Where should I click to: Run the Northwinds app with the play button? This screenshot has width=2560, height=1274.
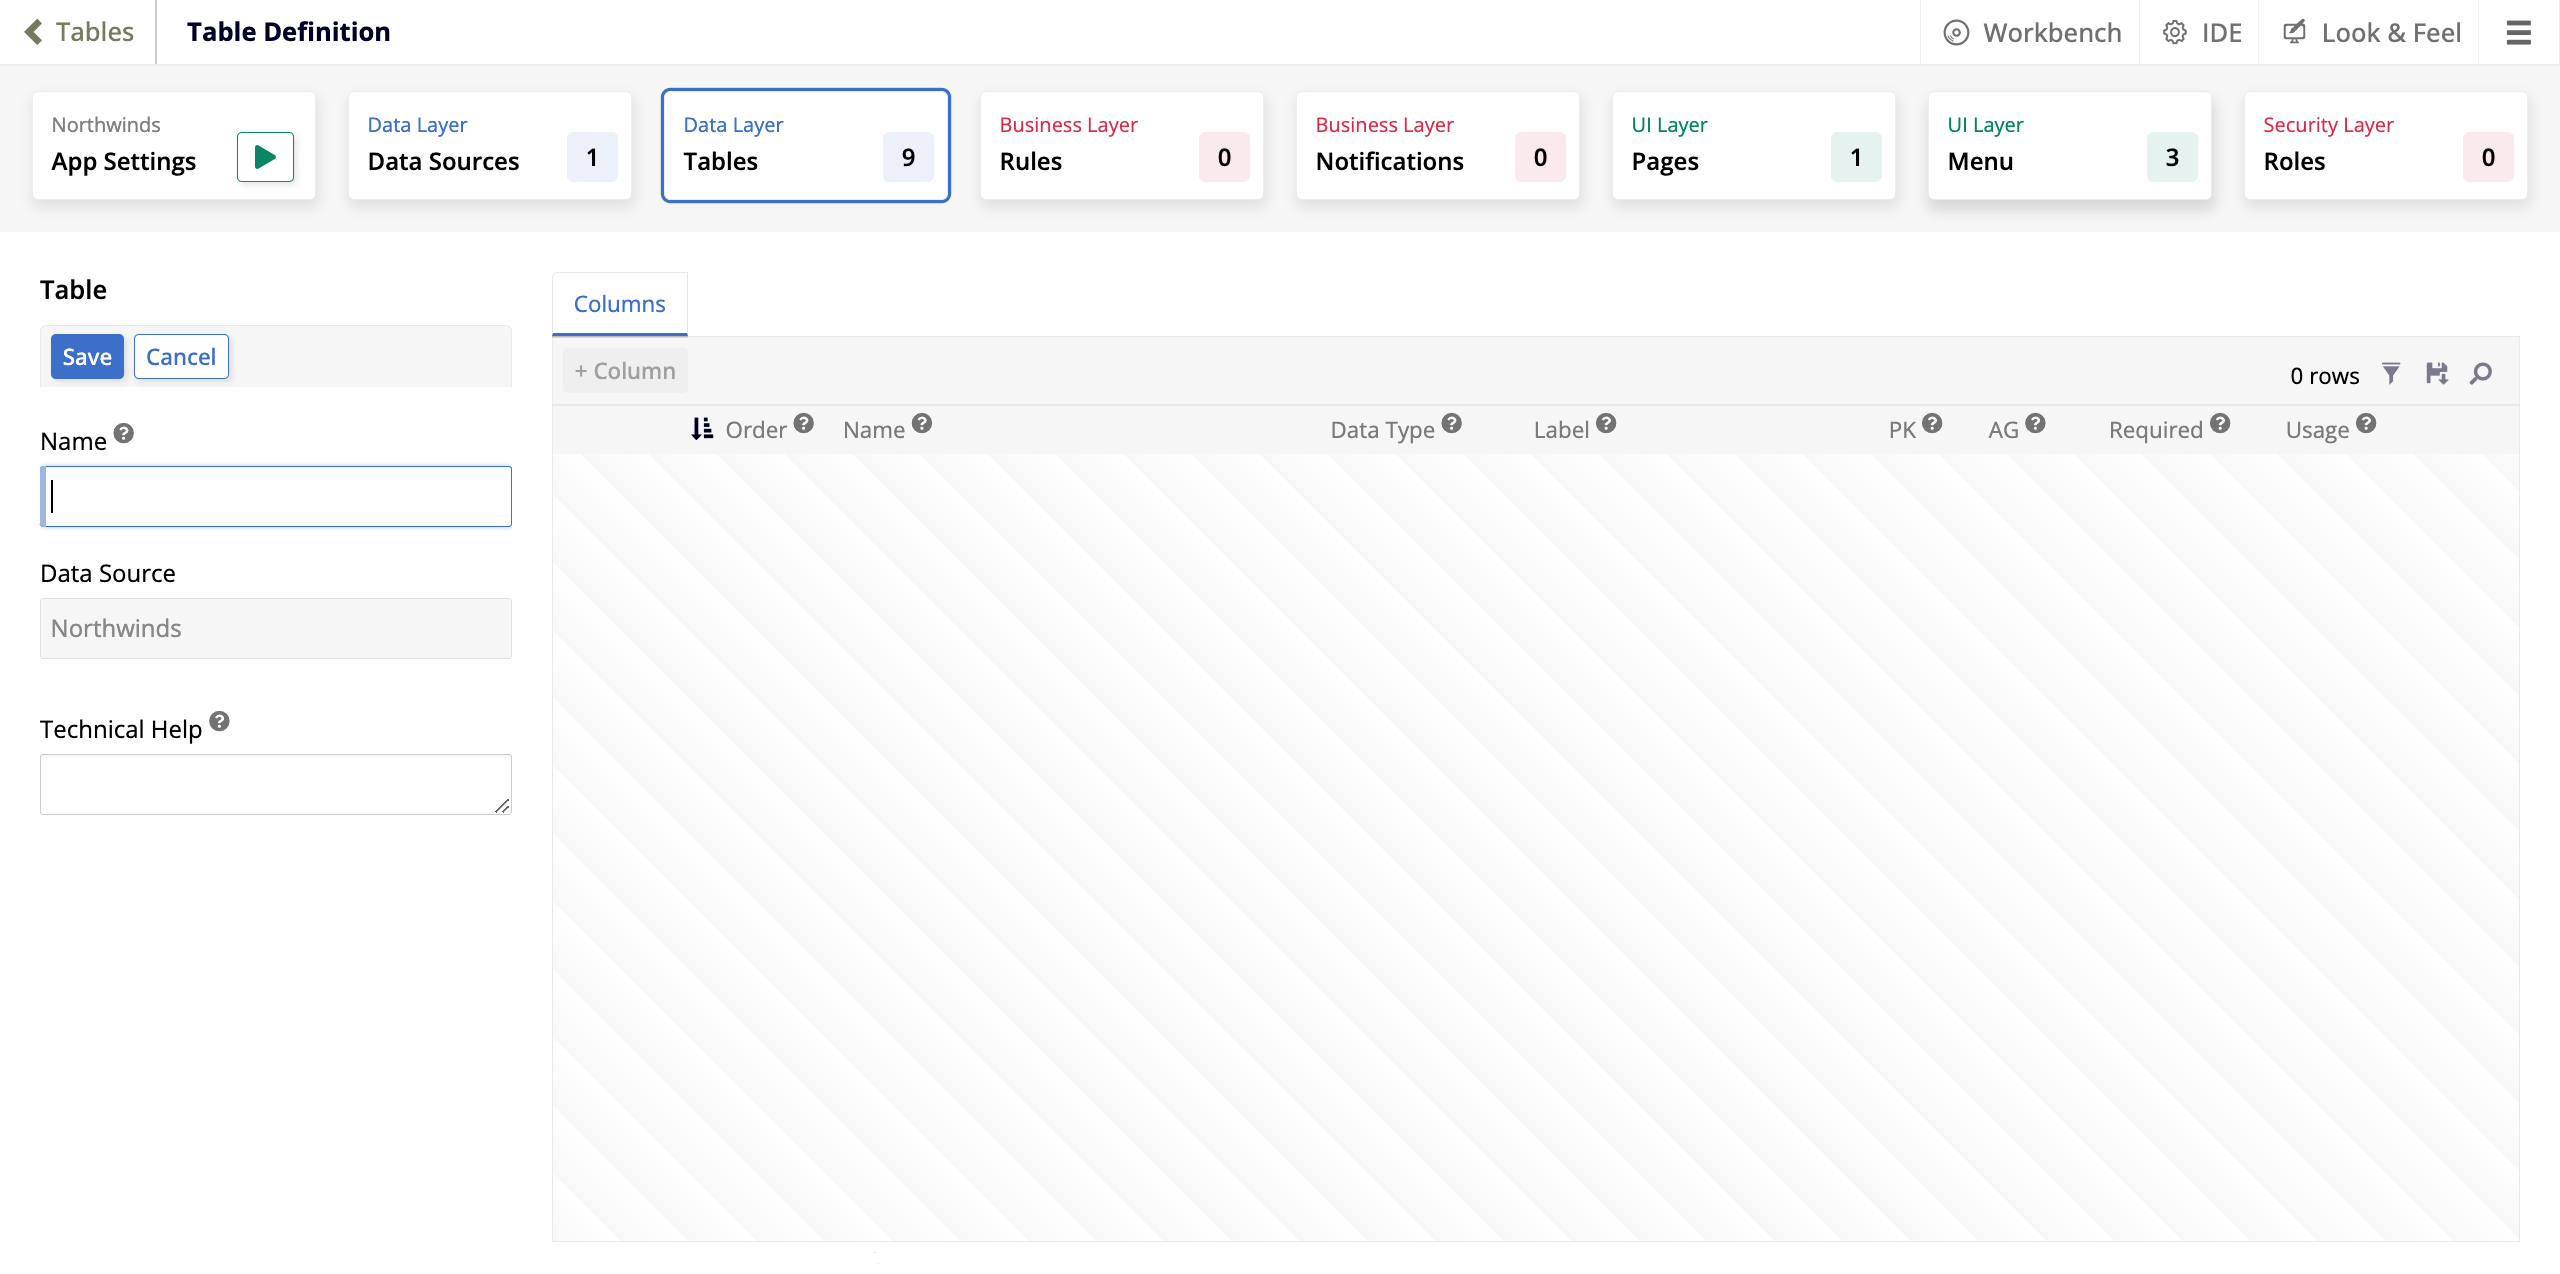pyautogui.click(x=264, y=156)
